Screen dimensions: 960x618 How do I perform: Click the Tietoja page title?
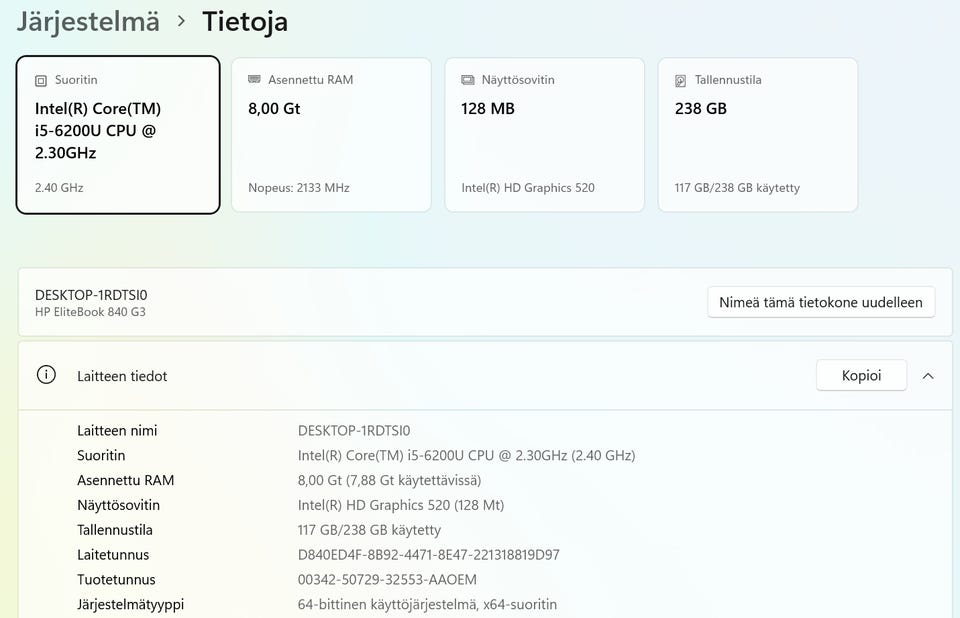point(245,21)
